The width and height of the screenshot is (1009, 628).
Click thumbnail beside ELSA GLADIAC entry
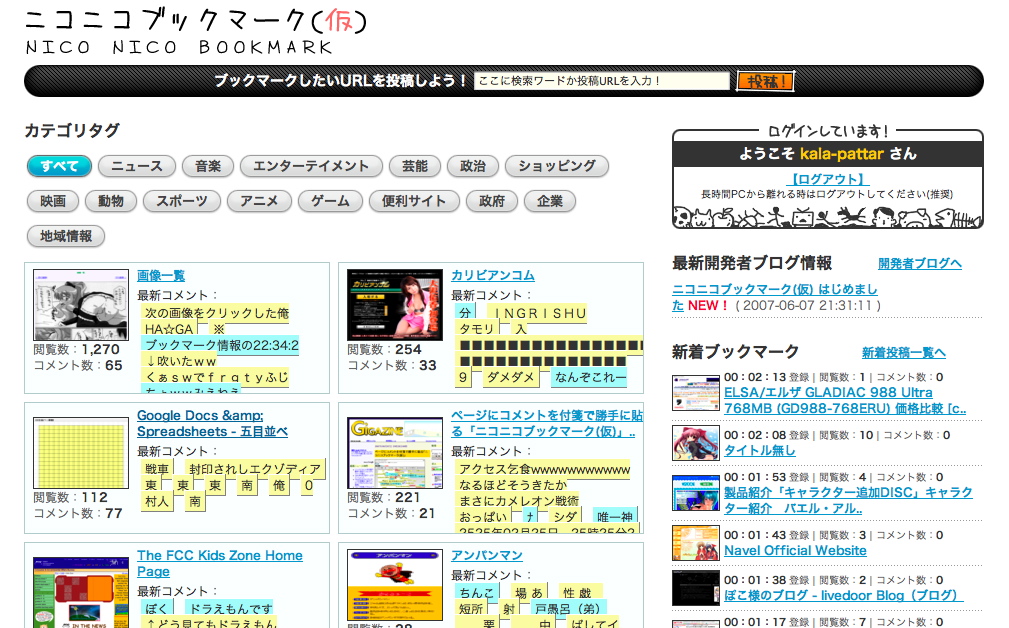696,392
